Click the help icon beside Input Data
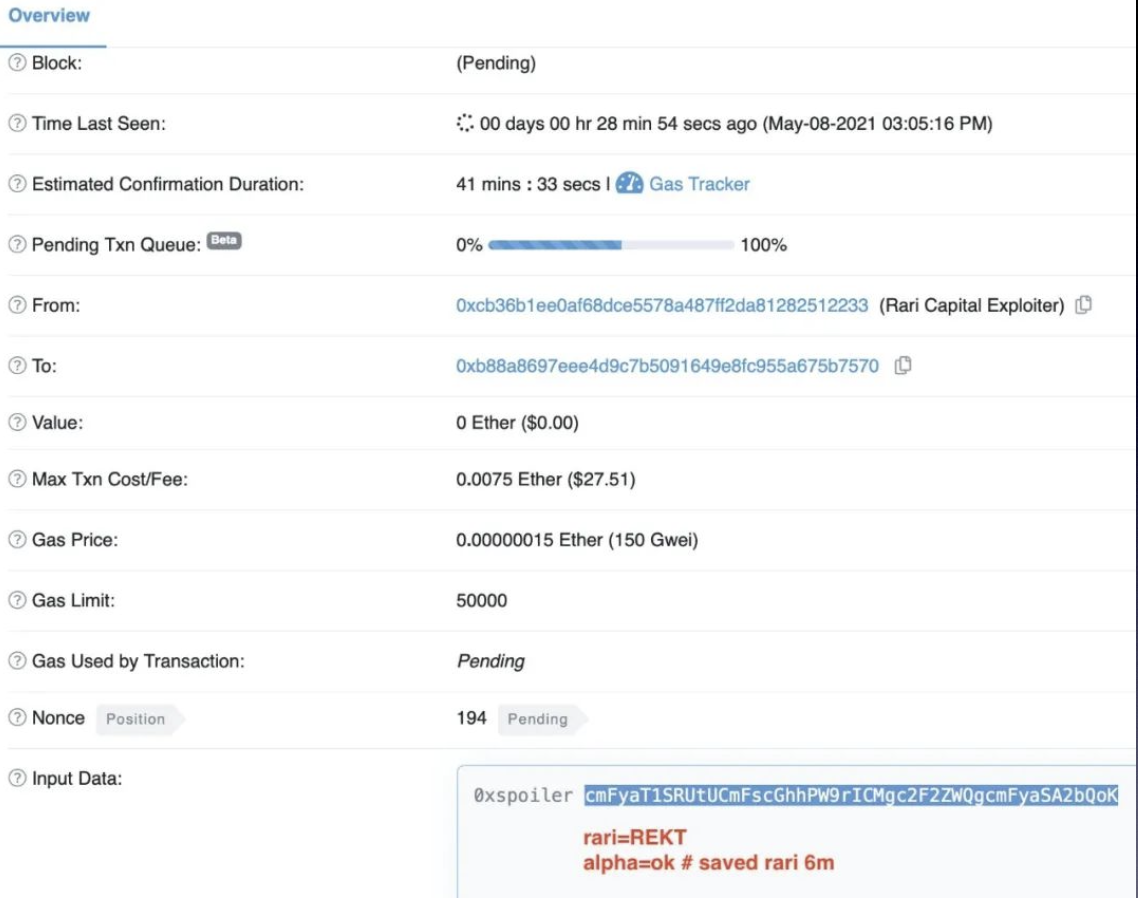The image size is (1138, 898). [x=17, y=777]
